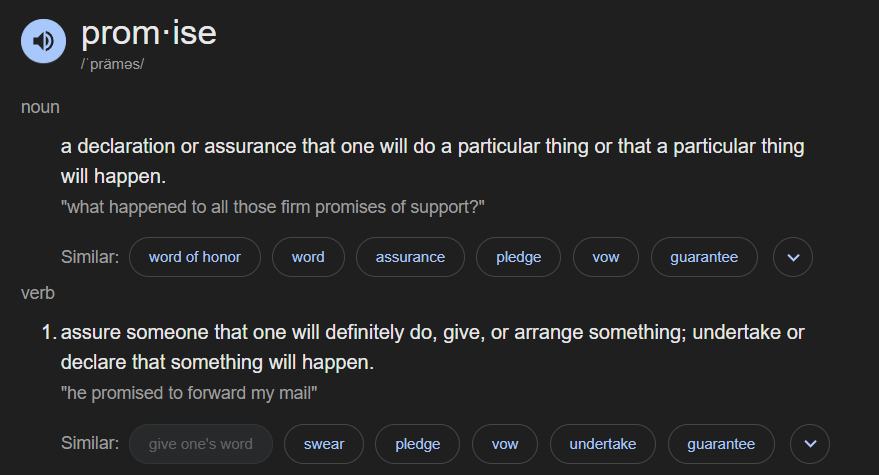Click the noun 'pledge' synonym chip

[x=518, y=257]
